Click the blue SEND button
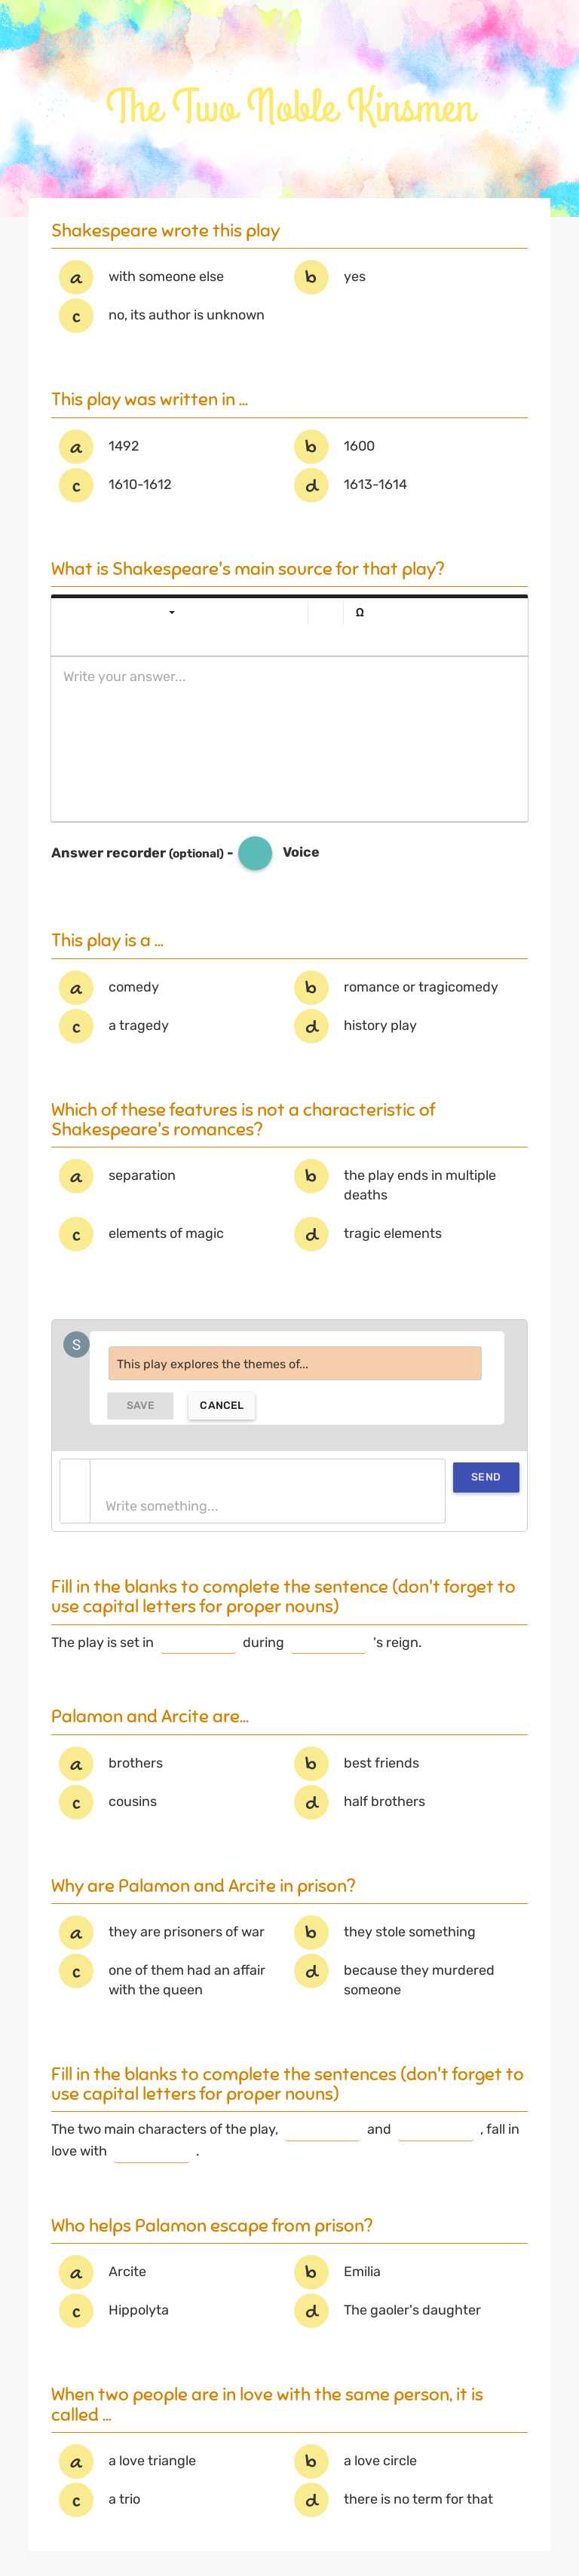This screenshot has height=2576, width=579. coord(485,1477)
